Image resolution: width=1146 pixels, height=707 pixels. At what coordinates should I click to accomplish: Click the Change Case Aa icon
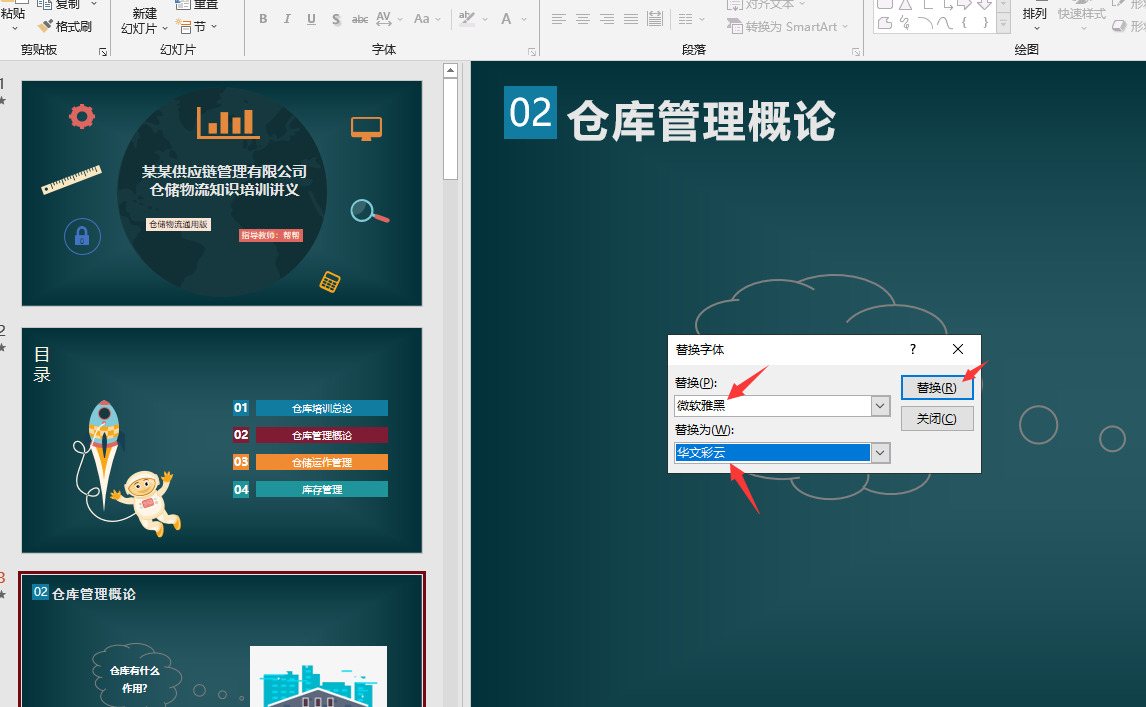tap(422, 19)
